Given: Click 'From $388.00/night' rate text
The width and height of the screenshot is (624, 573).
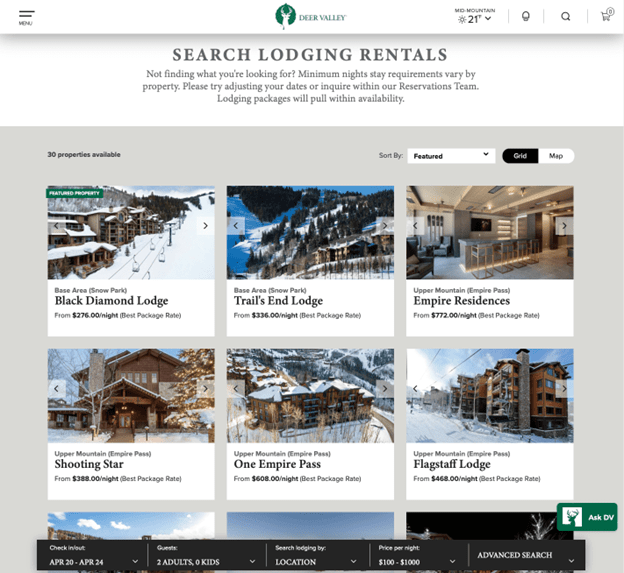Looking at the screenshot, I should [x=118, y=479].
